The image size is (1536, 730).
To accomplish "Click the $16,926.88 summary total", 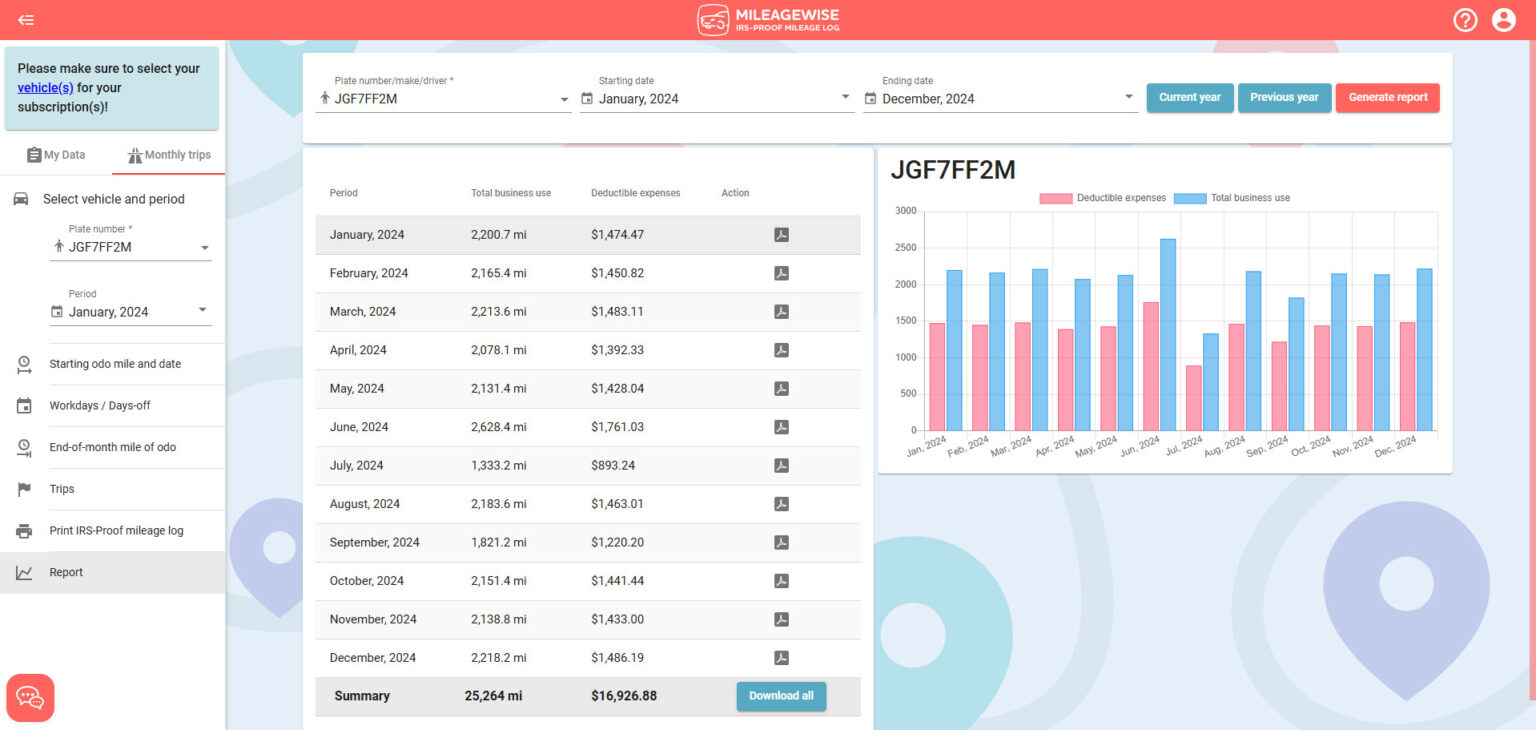I will (x=624, y=696).
